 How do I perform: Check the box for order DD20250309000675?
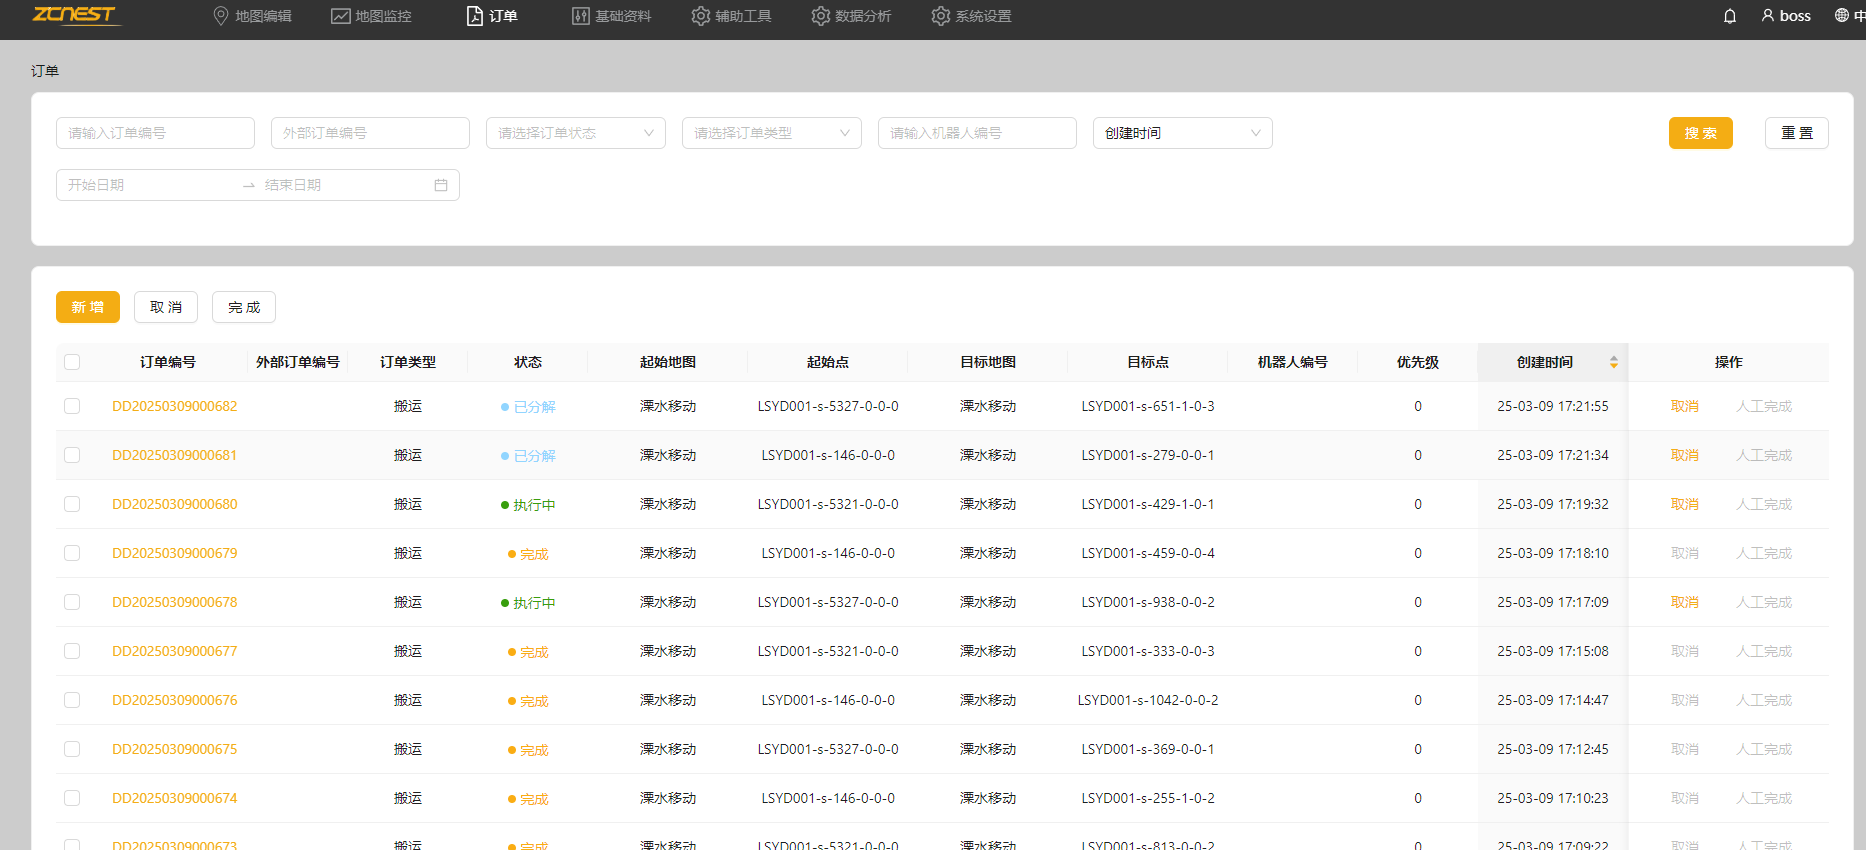tap(72, 749)
